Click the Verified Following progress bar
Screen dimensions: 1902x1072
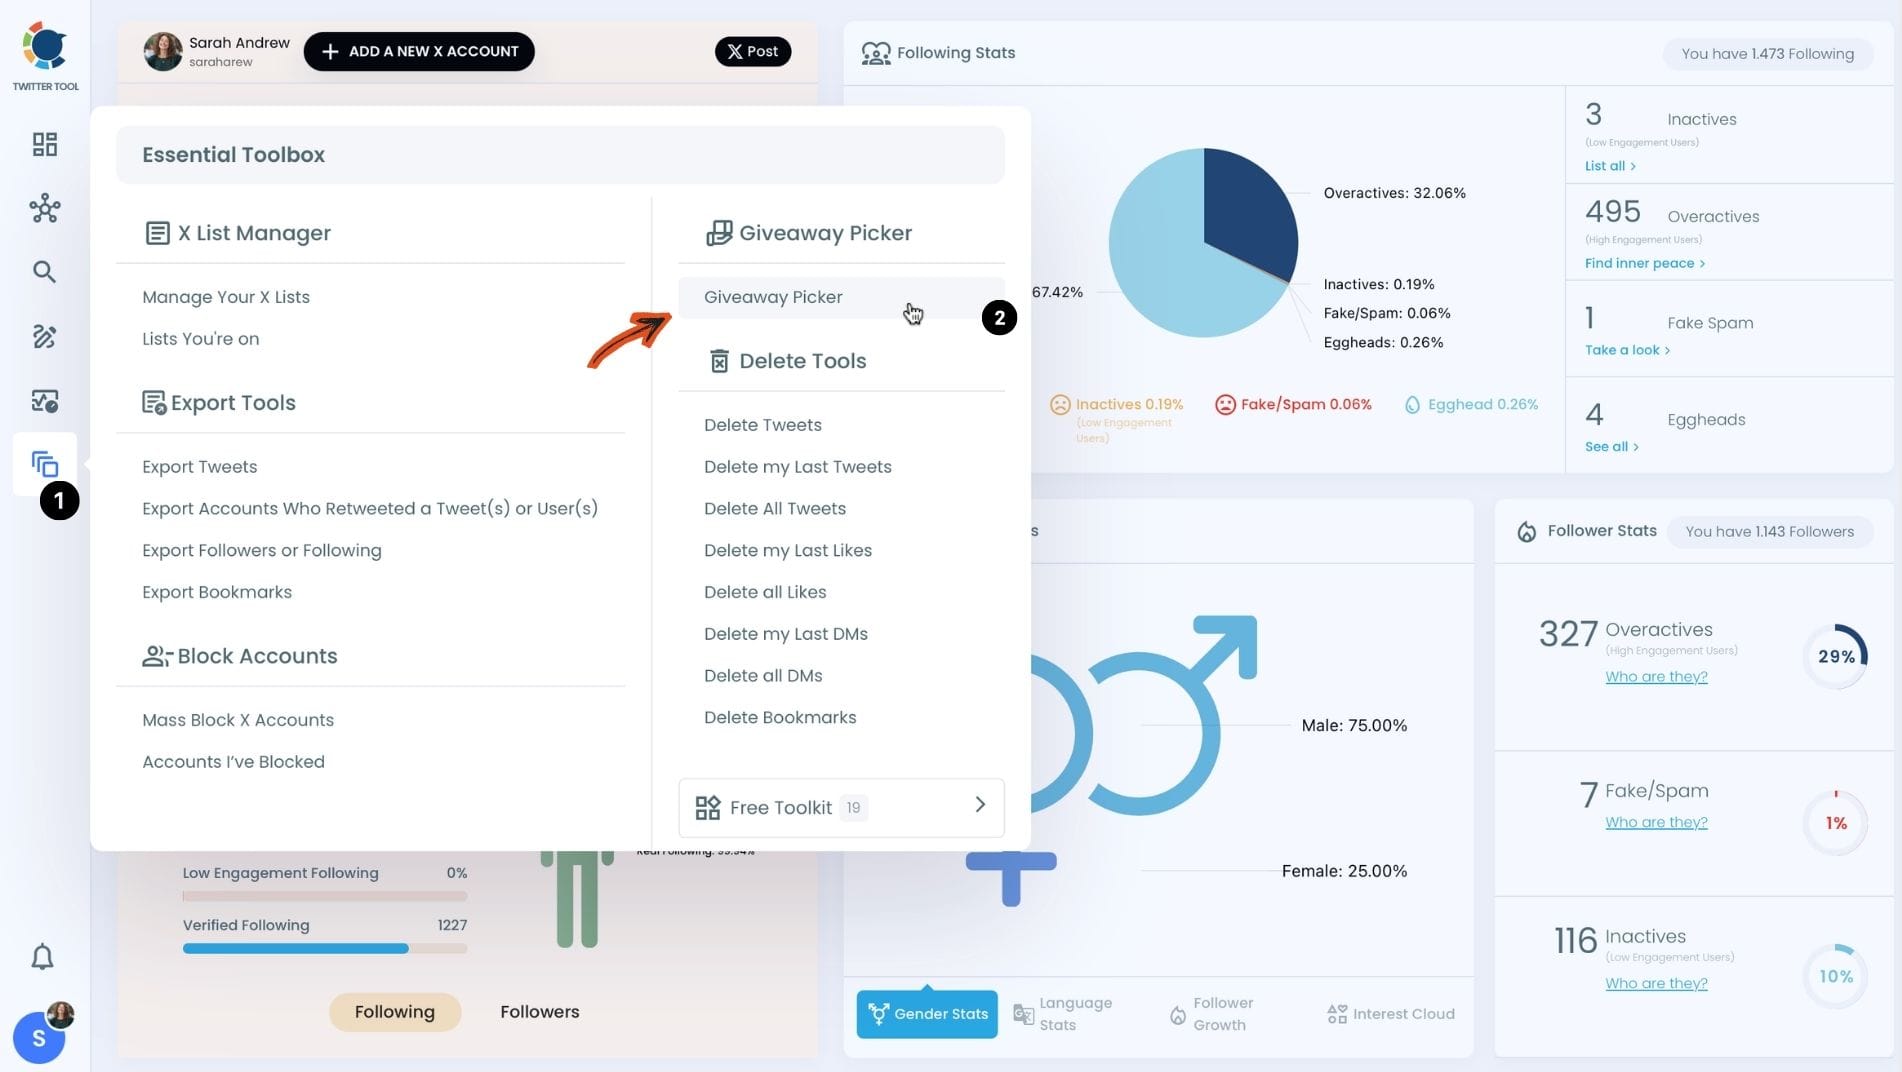pyautogui.click(x=325, y=948)
